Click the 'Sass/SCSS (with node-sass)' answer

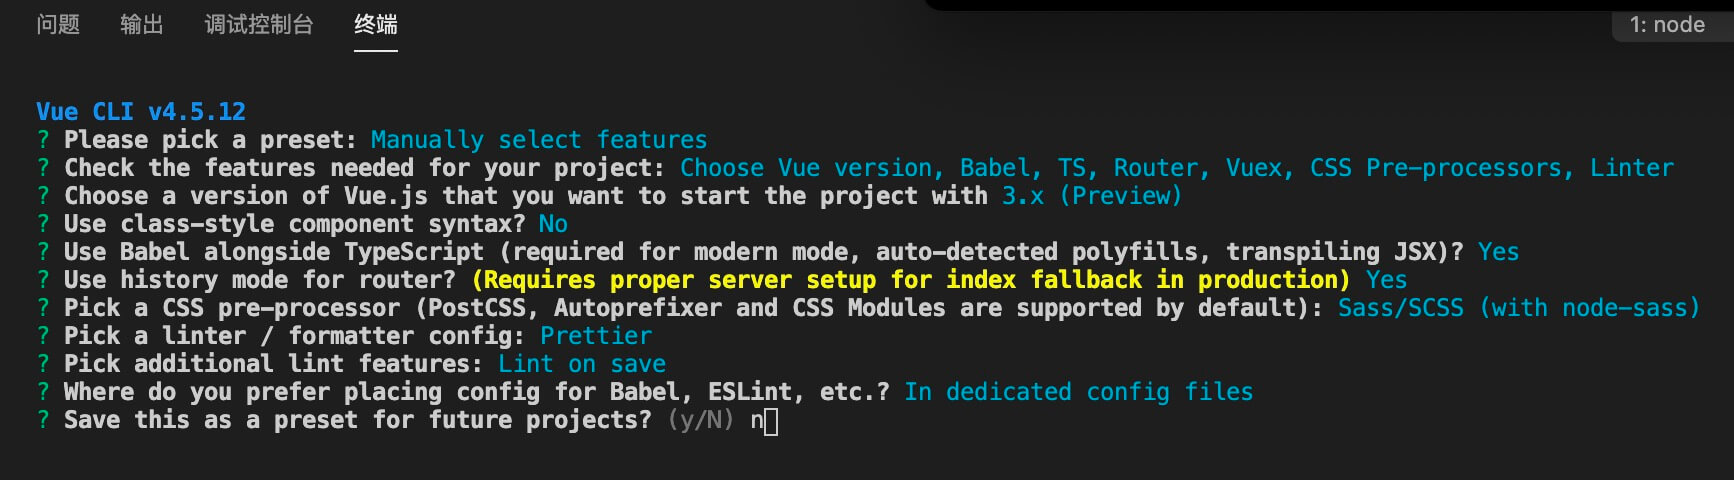point(1519,307)
